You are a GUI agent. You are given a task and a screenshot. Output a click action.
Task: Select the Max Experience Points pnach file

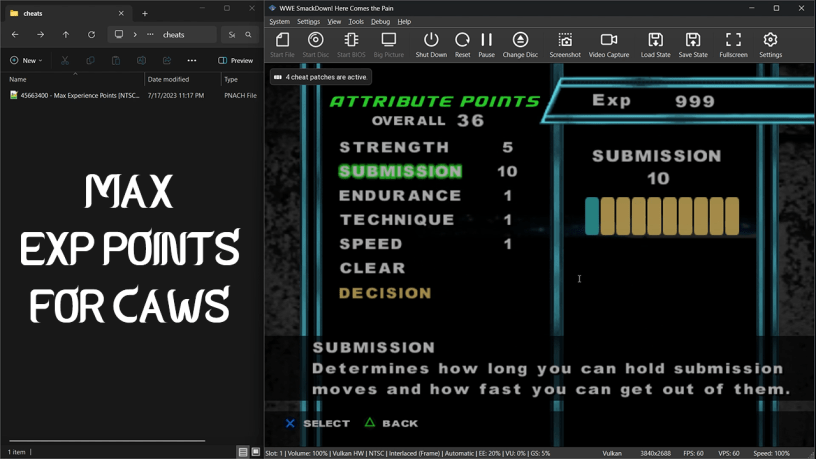click(x=75, y=96)
